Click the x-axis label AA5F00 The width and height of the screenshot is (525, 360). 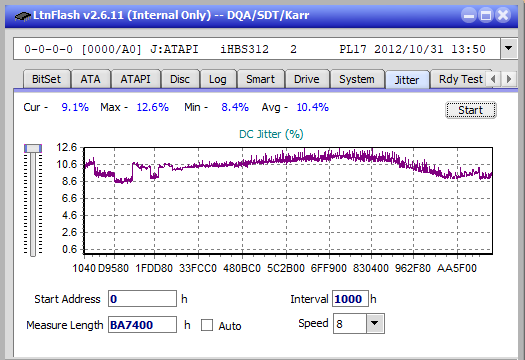[457, 268]
